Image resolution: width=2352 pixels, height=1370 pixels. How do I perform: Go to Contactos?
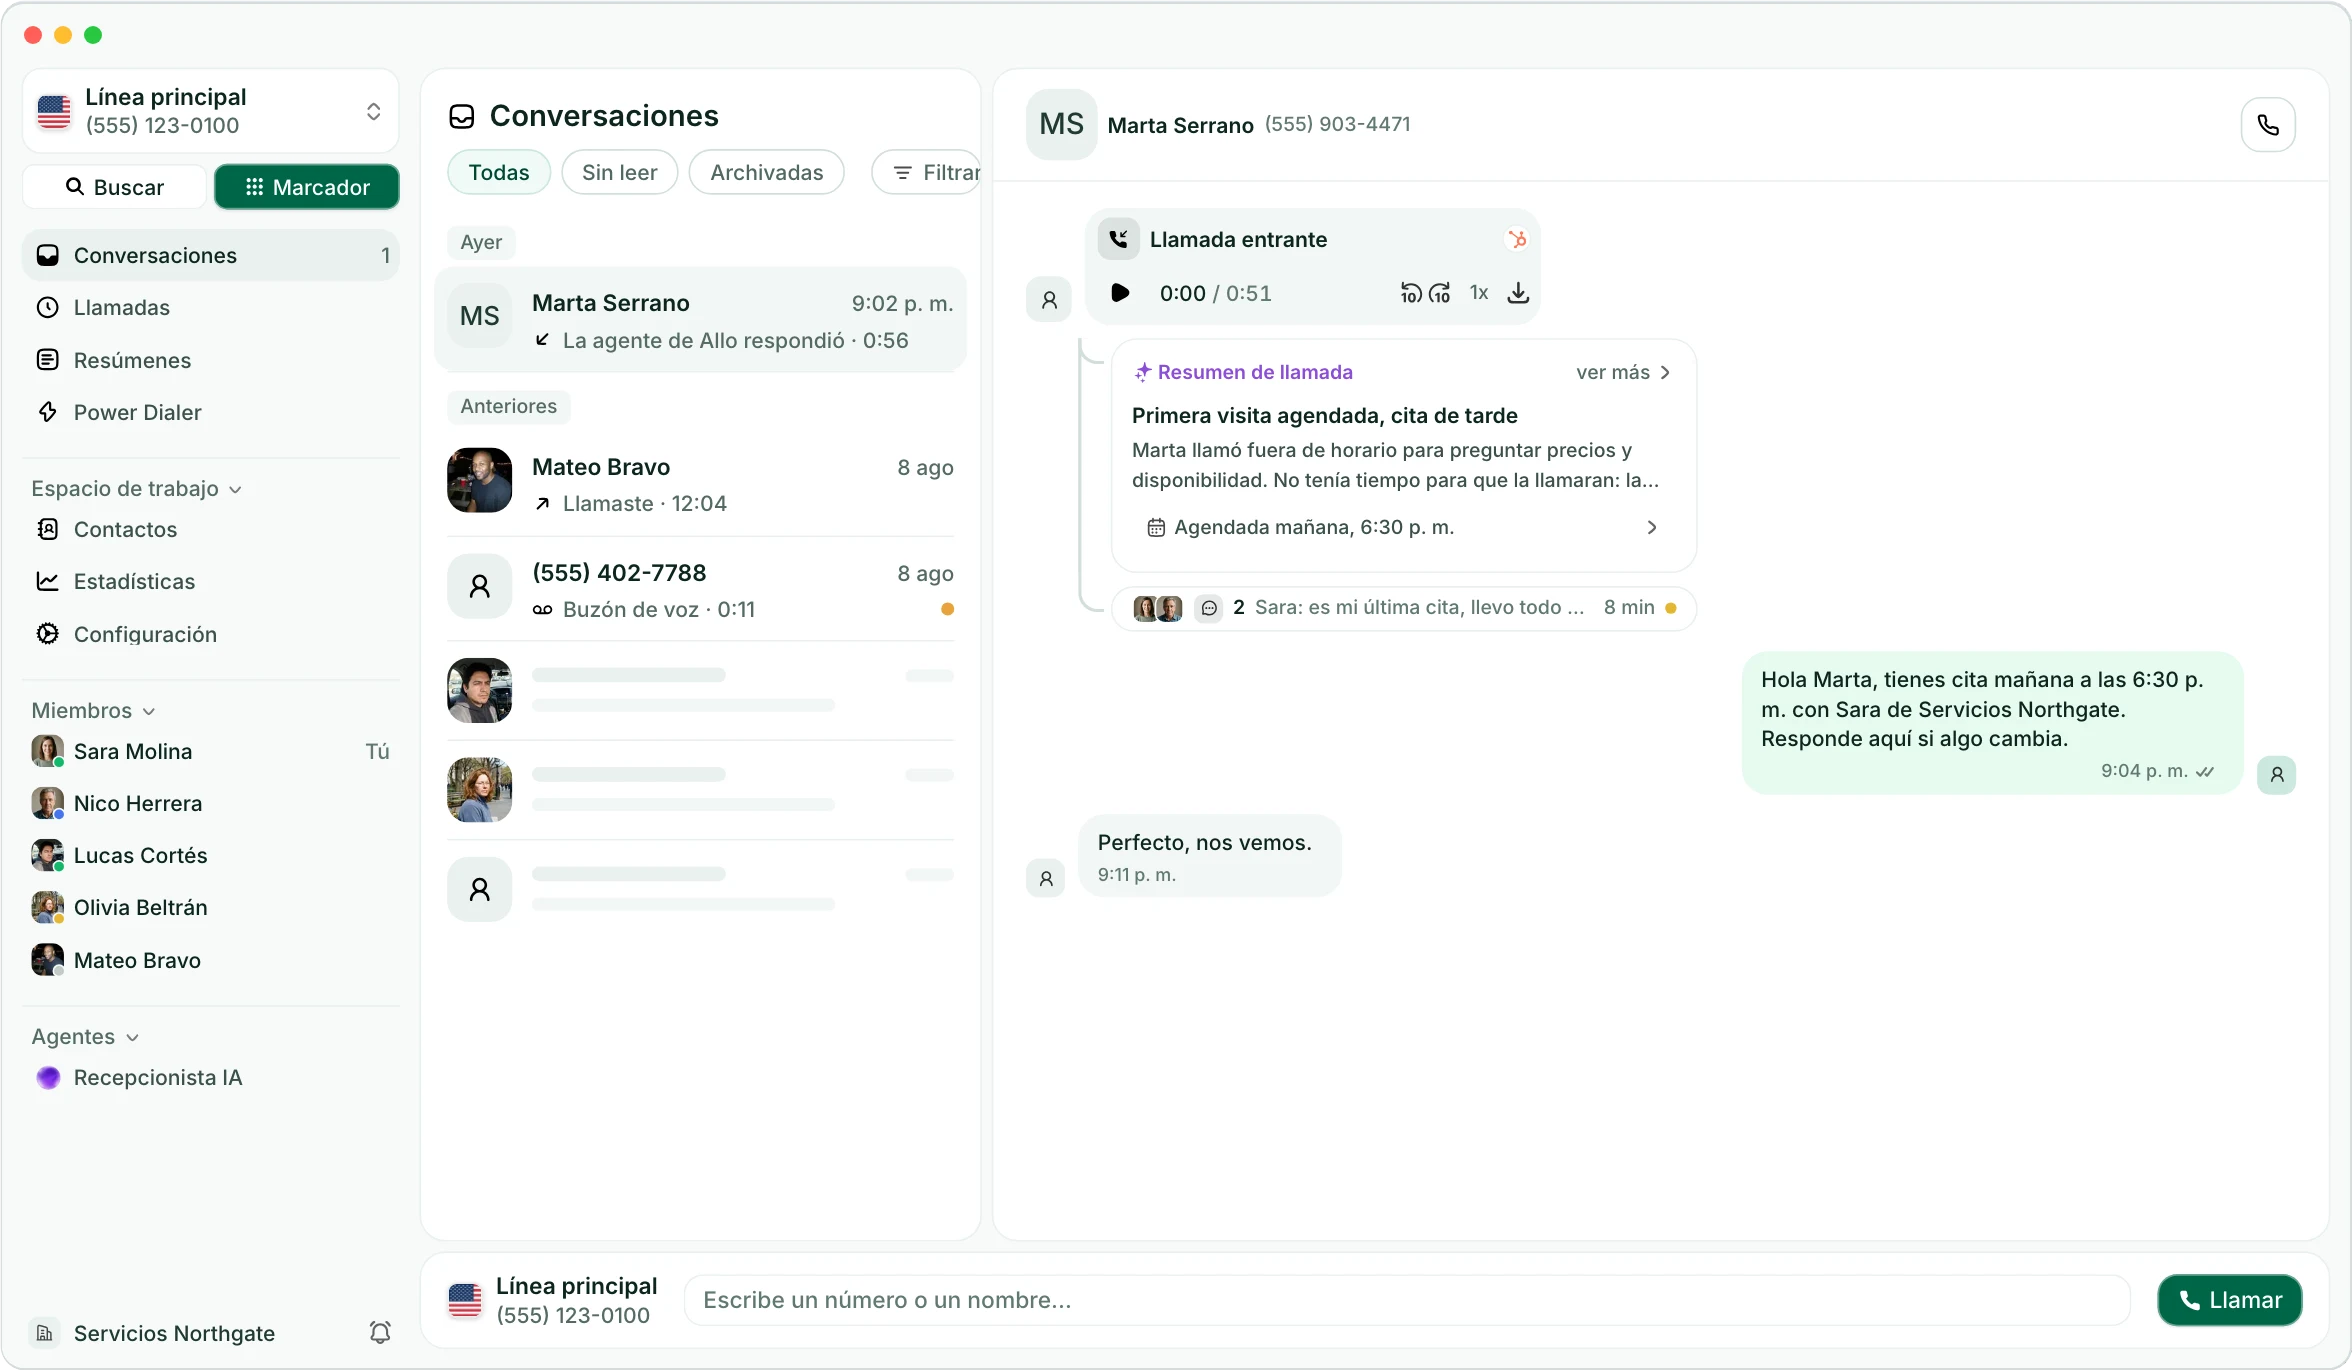pos(210,529)
